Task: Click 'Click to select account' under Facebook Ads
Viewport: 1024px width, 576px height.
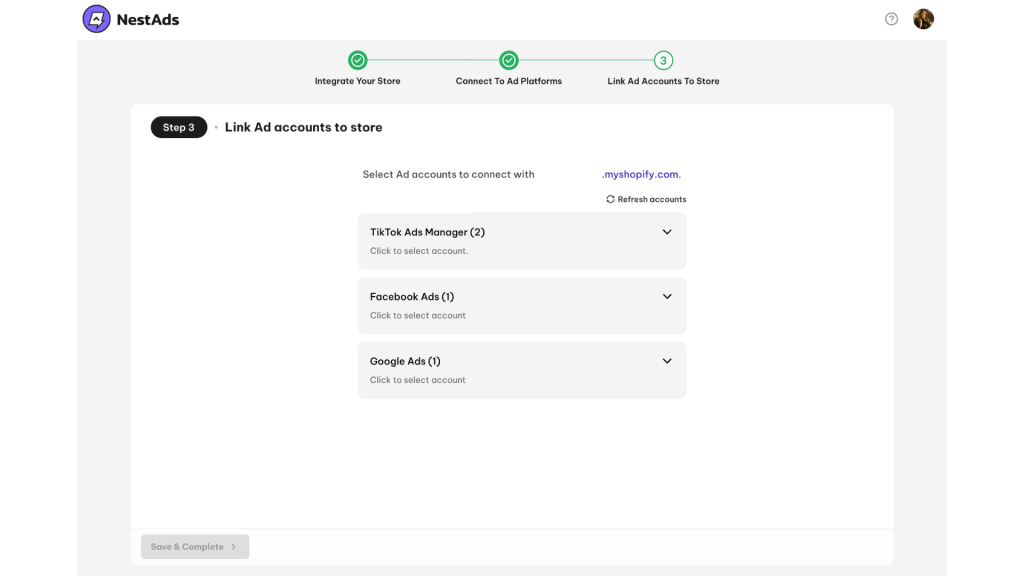Action: 418,315
